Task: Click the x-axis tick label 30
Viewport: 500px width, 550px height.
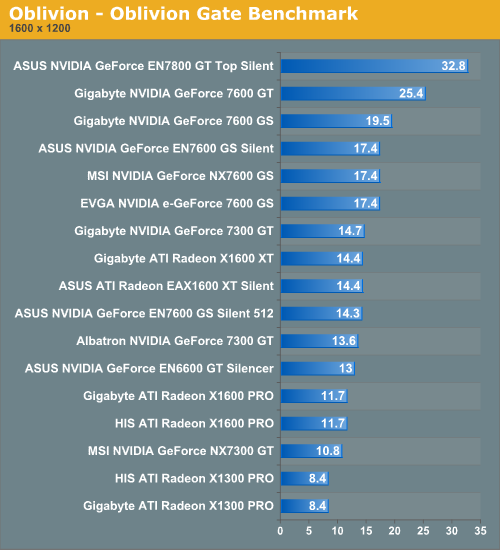Action: [452, 531]
